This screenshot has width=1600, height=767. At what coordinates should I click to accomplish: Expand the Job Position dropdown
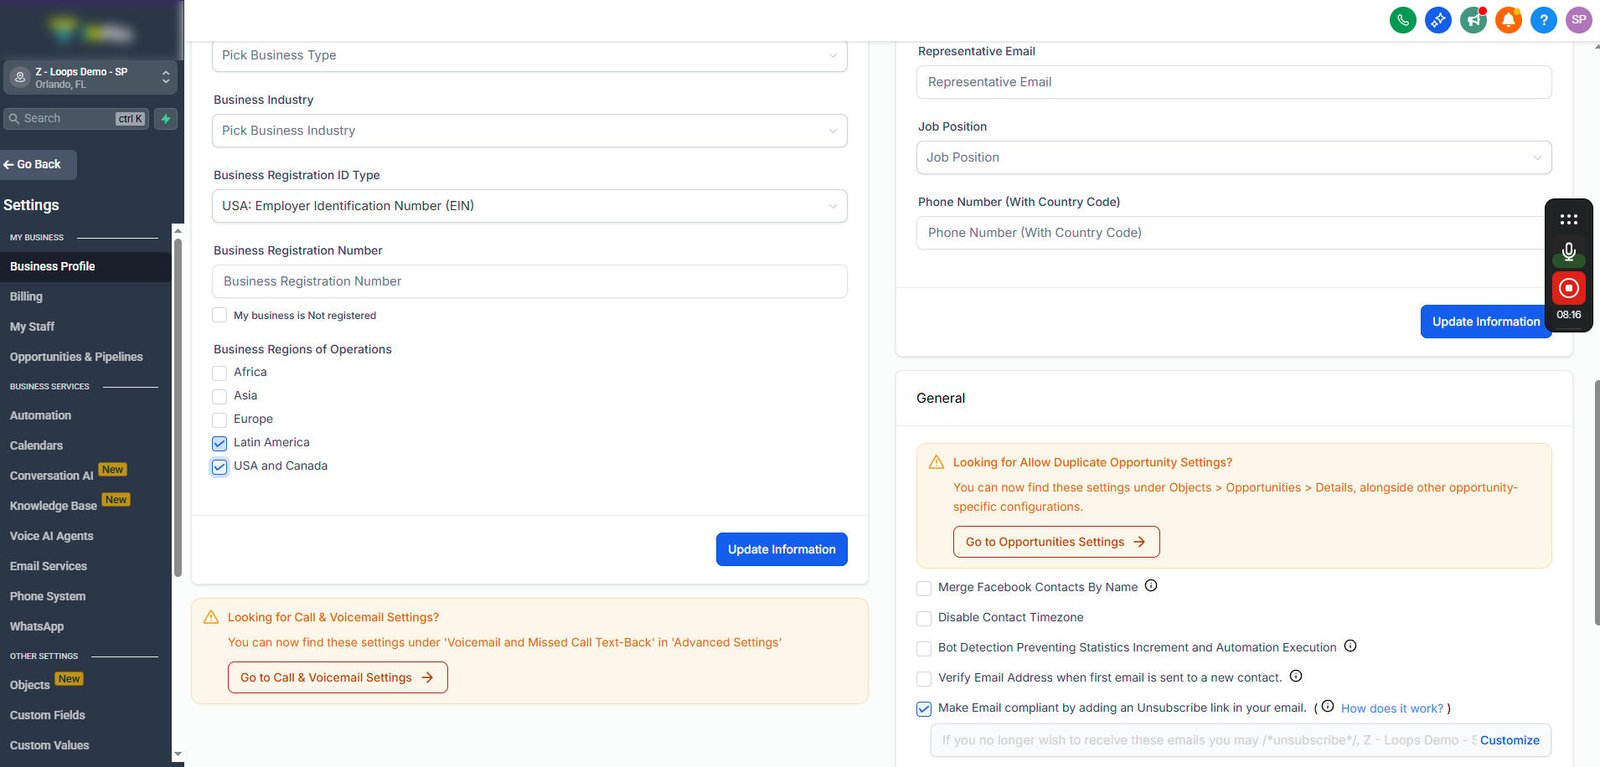1234,157
